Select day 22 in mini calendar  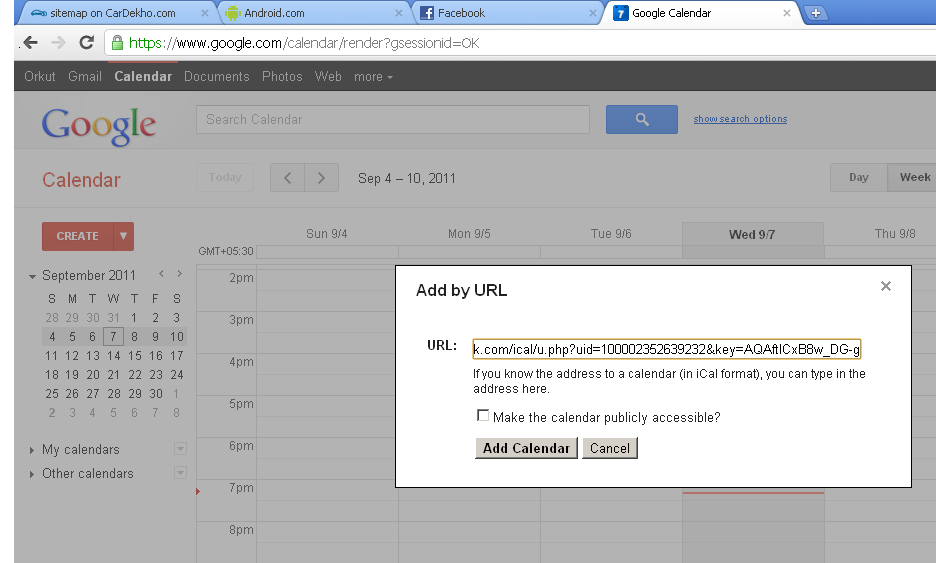[134, 375]
